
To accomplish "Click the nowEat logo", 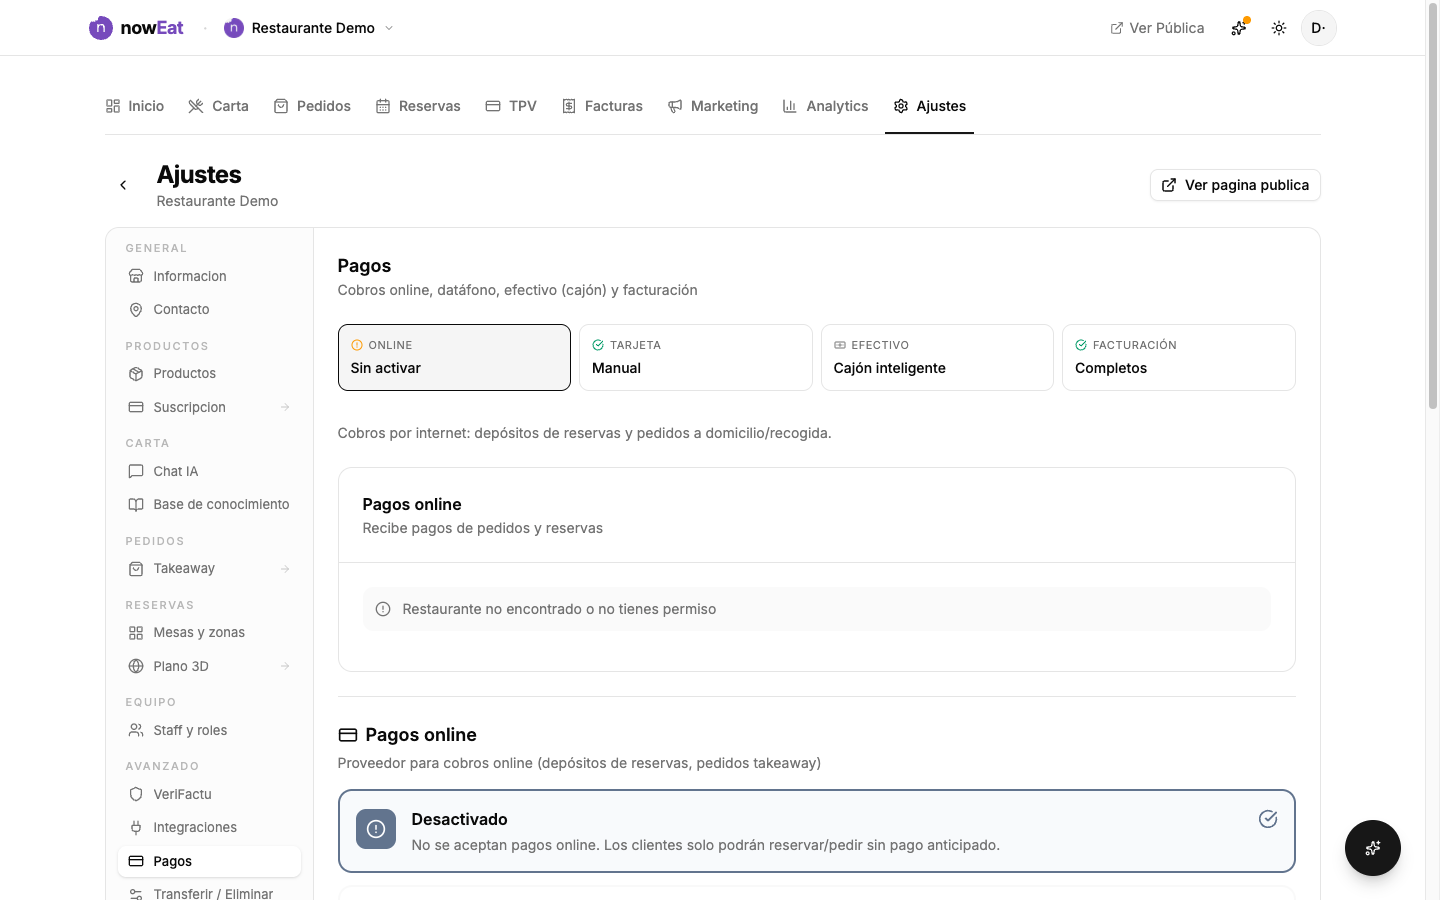I will coord(136,28).
